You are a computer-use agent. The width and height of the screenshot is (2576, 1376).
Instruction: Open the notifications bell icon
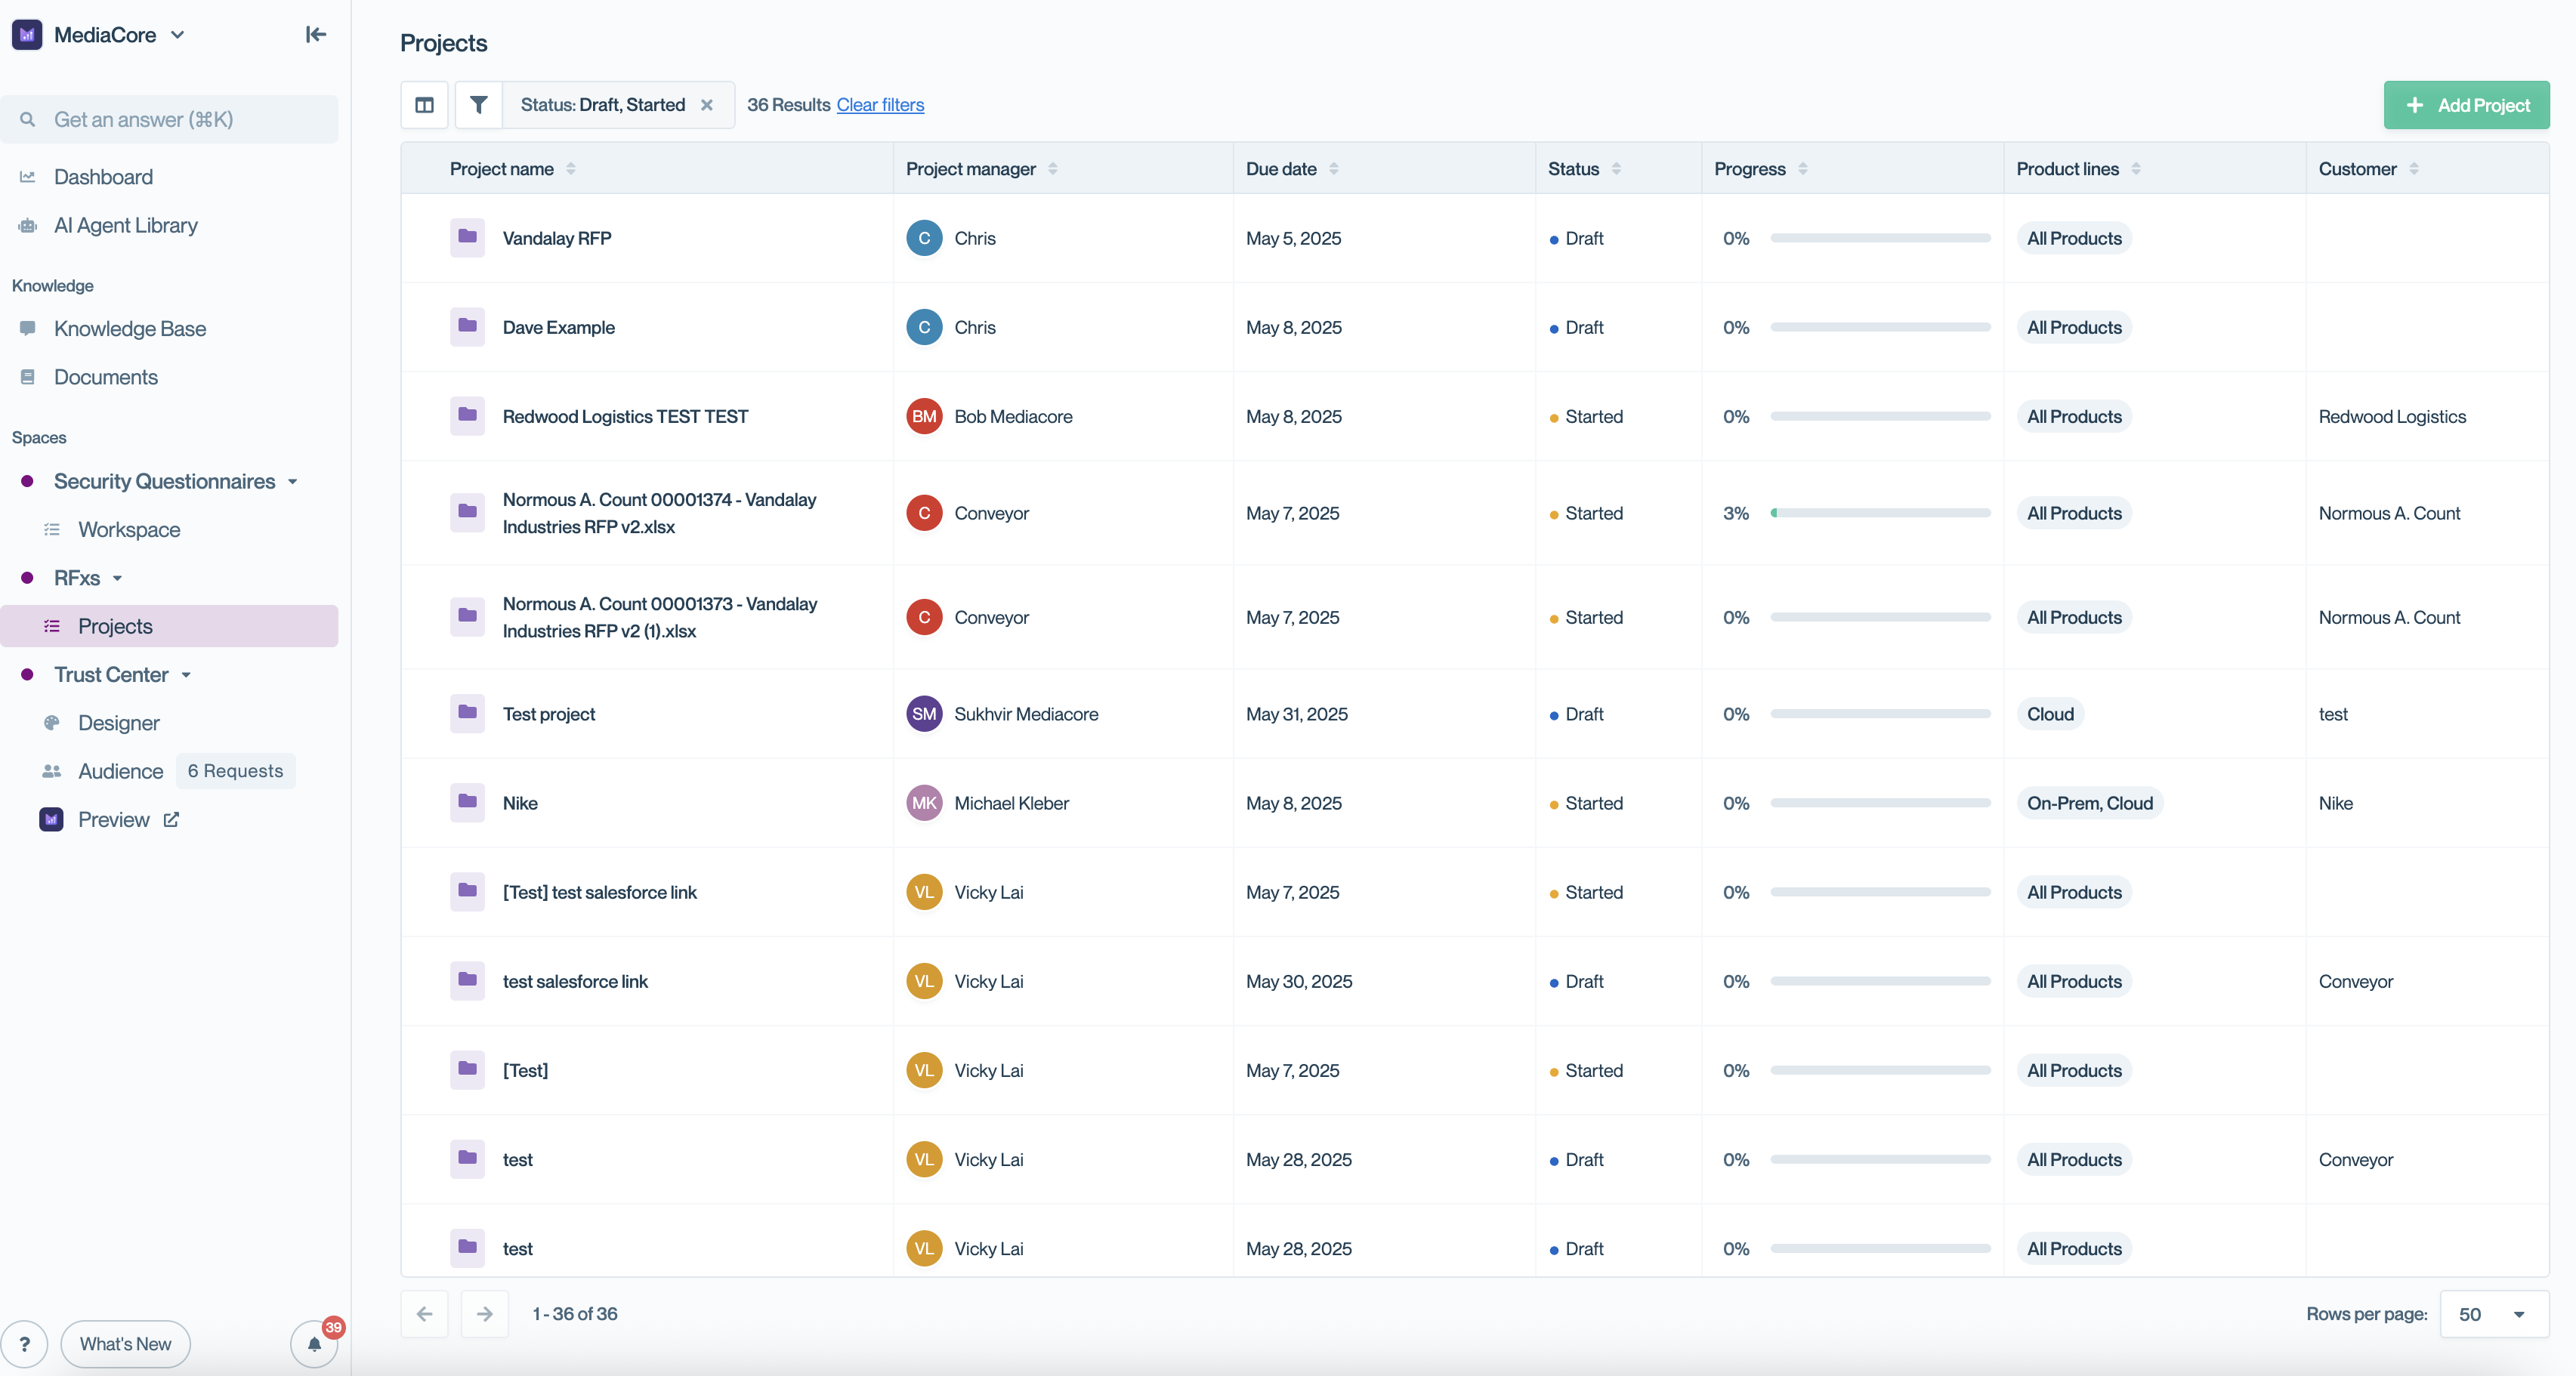click(x=314, y=1344)
